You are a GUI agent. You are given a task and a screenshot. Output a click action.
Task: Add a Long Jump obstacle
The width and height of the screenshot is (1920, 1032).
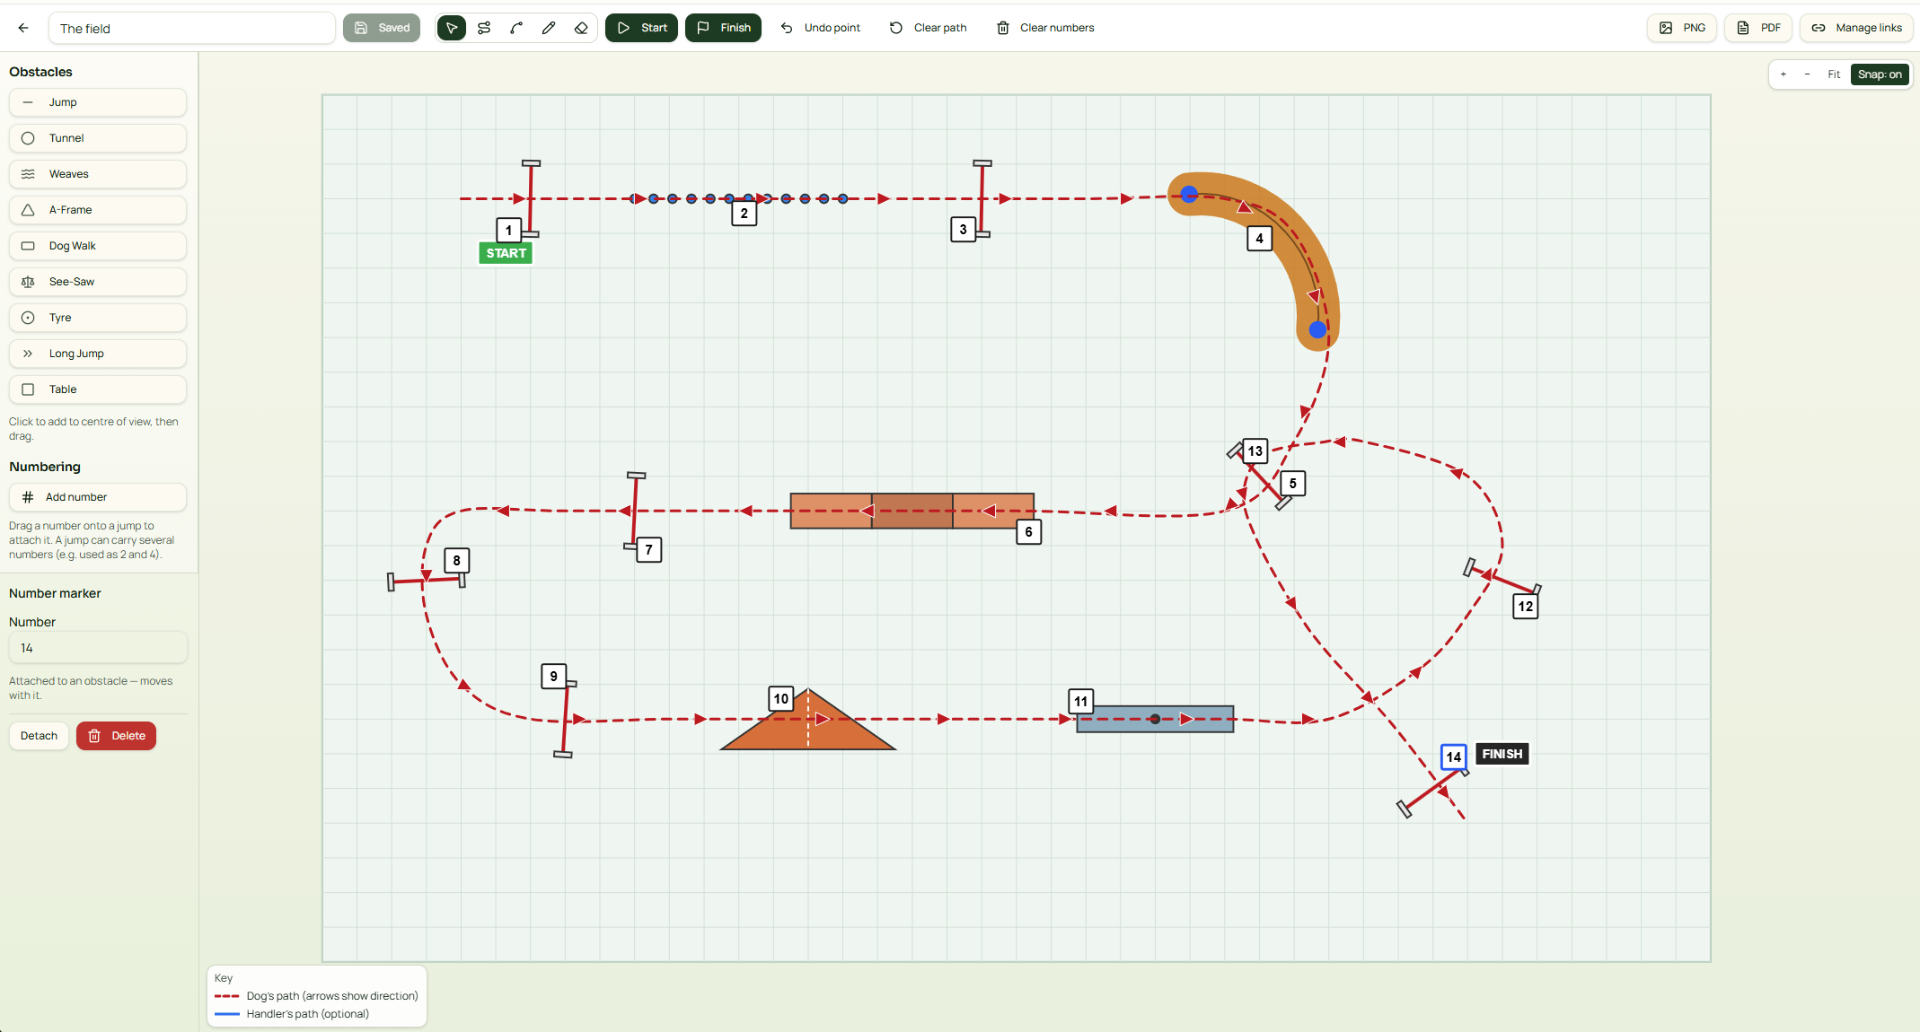pyautogui.click(x=98, y=354)
